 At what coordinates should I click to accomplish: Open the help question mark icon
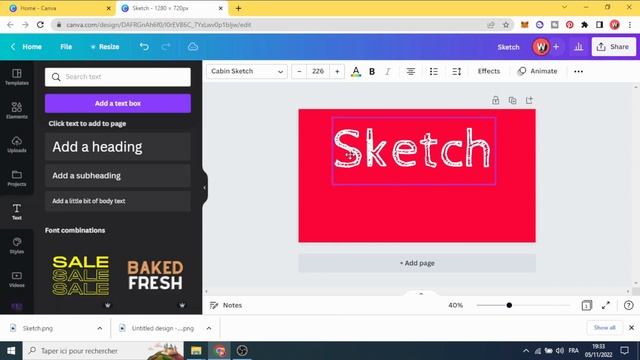[x=629, y=305]
